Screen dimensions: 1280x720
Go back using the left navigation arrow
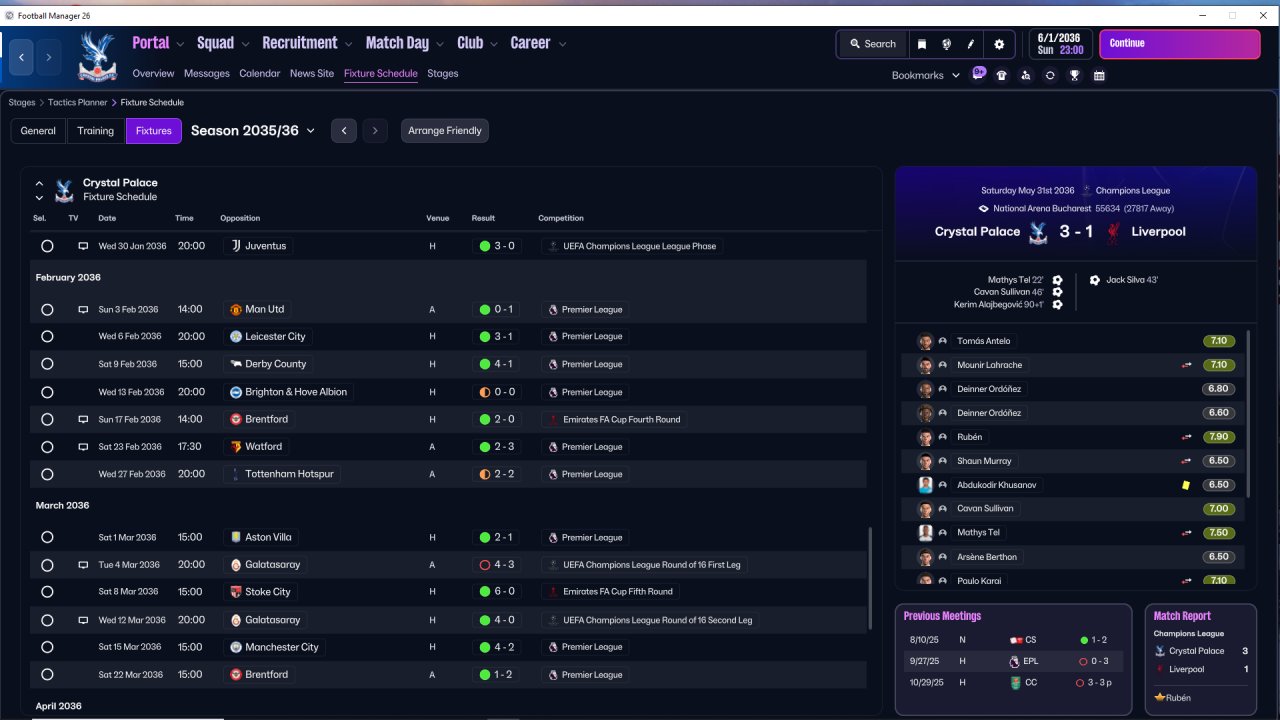(22, 58)
